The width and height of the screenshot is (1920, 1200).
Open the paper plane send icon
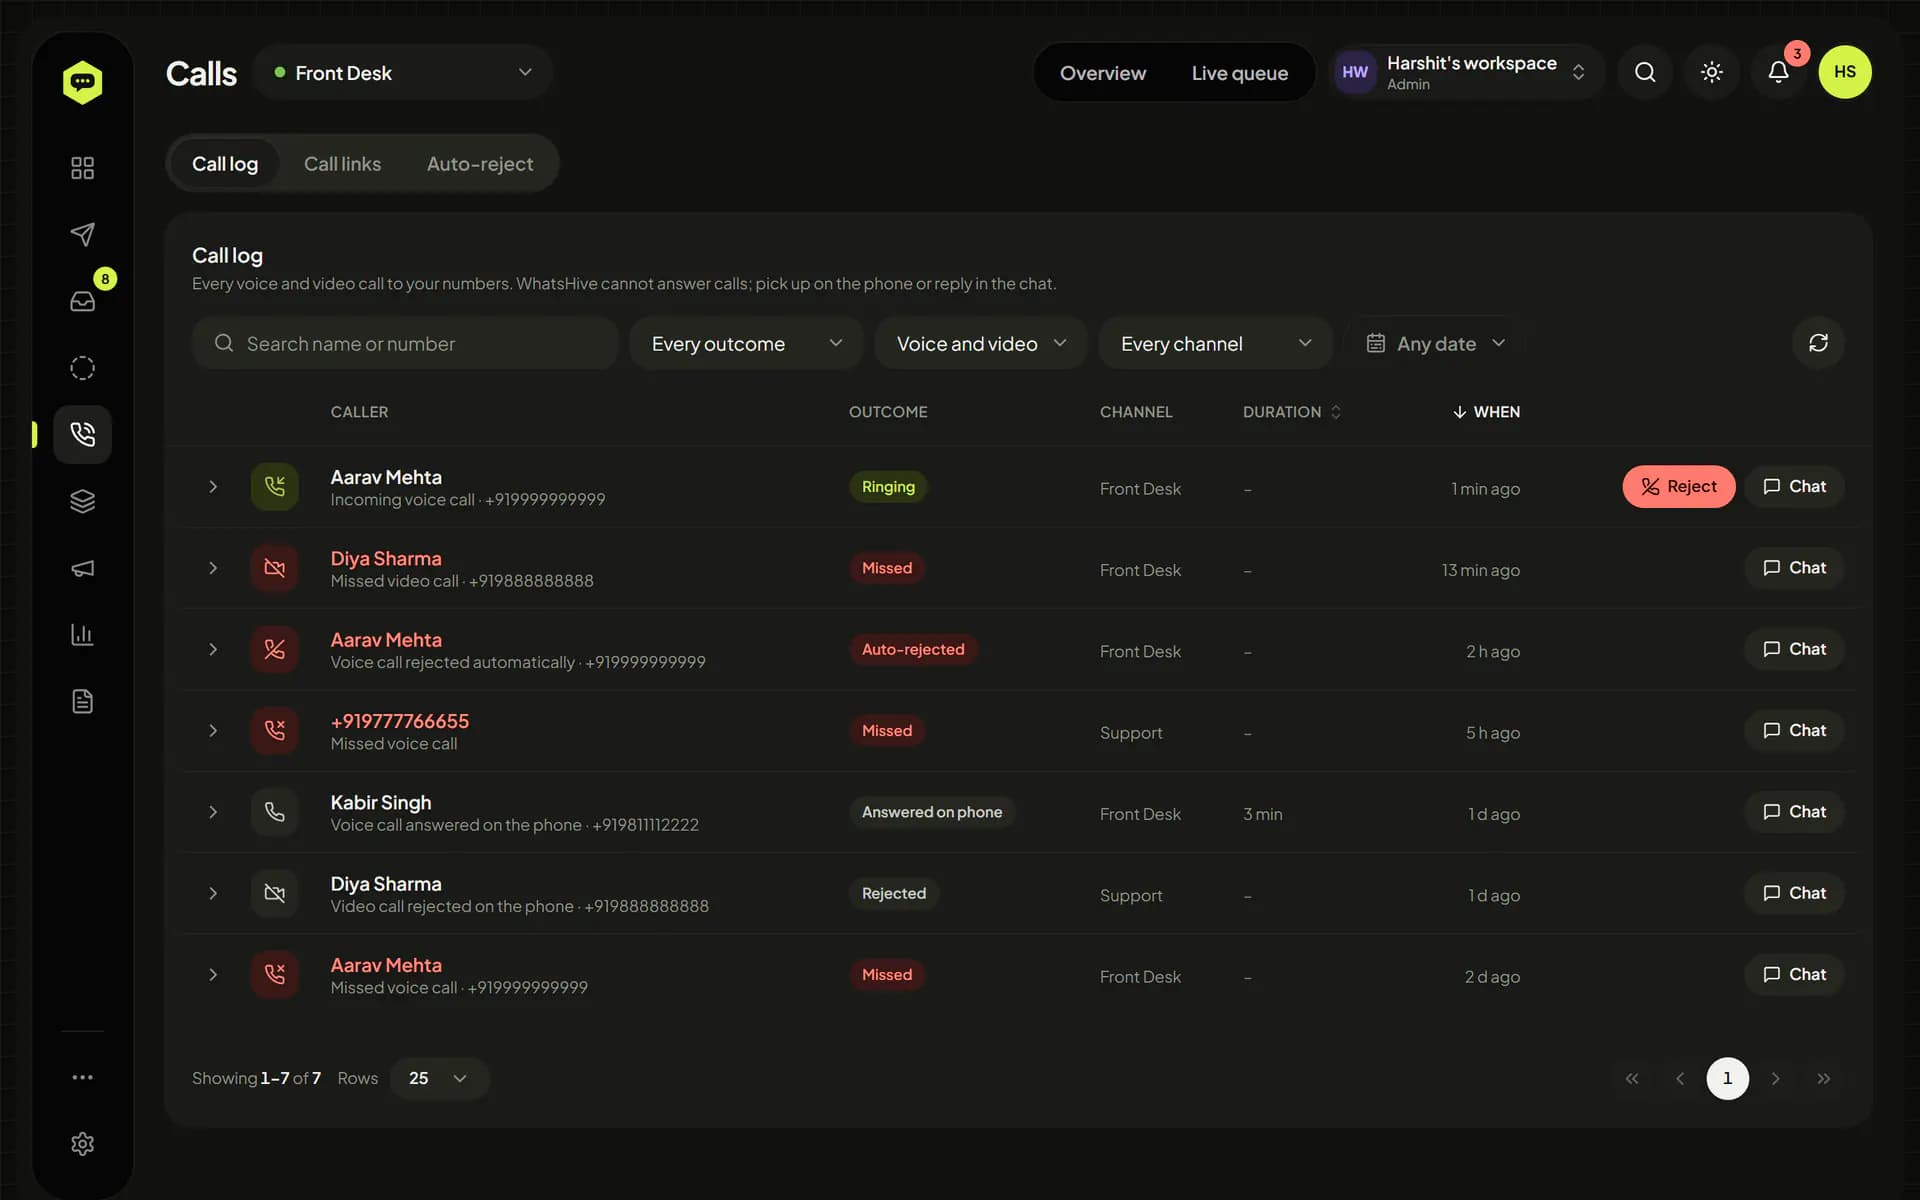[x=82, y=234]
